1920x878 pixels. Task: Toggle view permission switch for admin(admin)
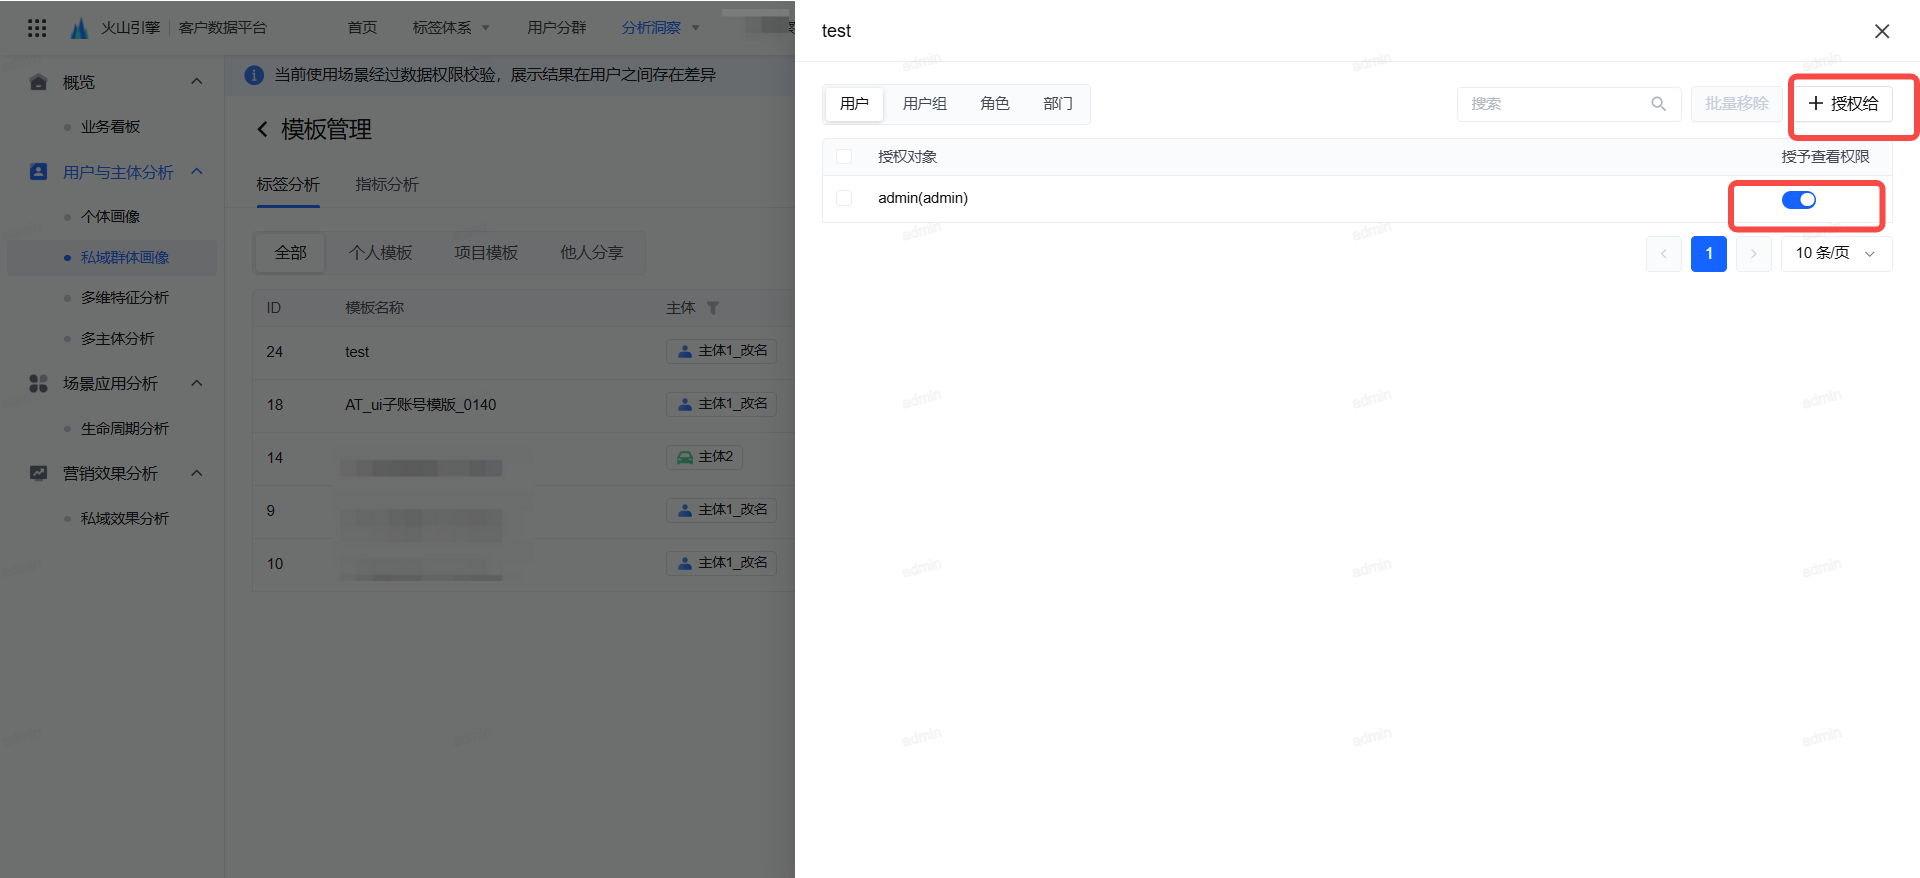click(1799, 200)
